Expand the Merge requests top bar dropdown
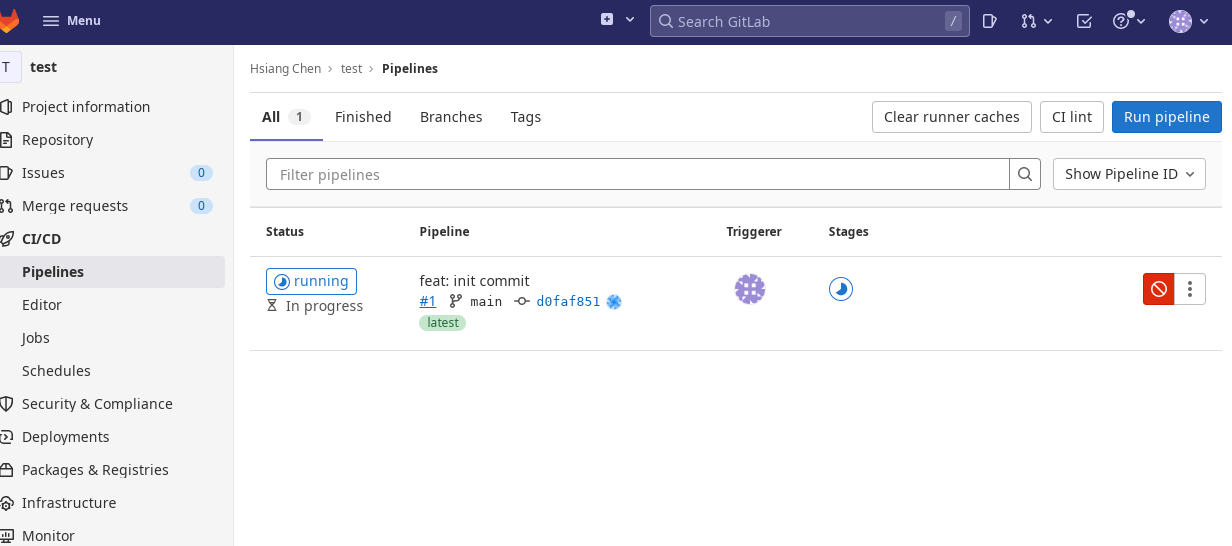 (1036, 21)
